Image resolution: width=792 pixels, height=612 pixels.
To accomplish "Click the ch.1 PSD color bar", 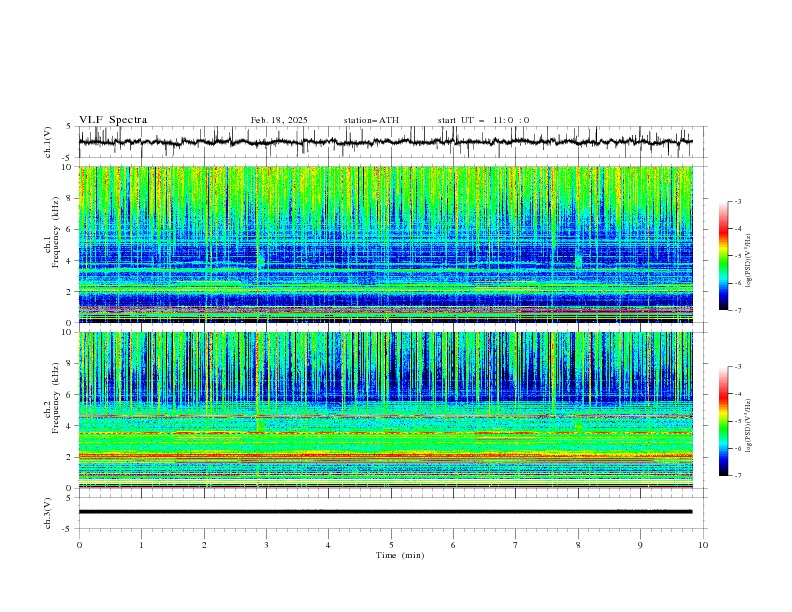I will pos(723,256).
